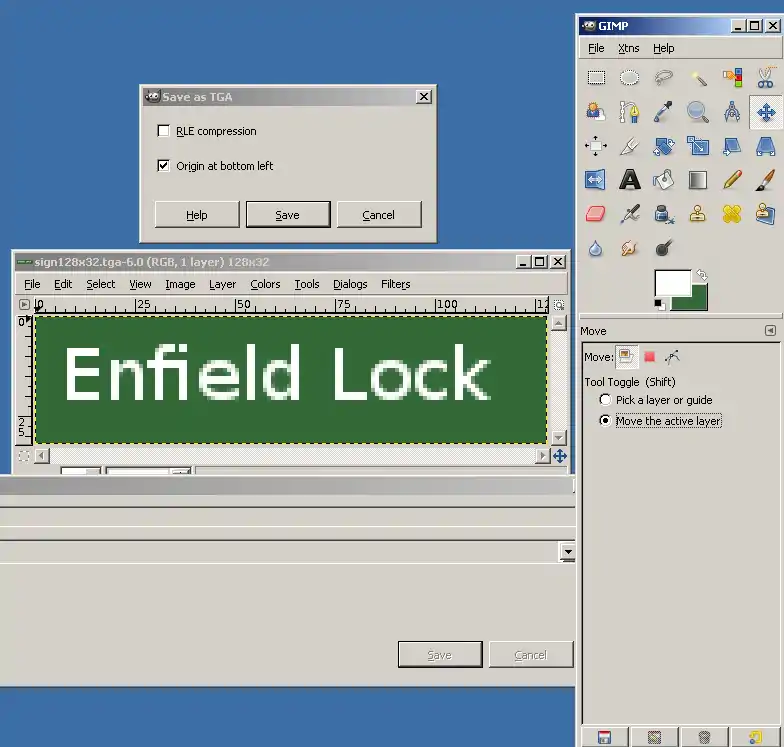The width and height of the screenshot is (784, 747).
Task: Activate the Zoom magnifier tool
Action: (x=697, y=112)
